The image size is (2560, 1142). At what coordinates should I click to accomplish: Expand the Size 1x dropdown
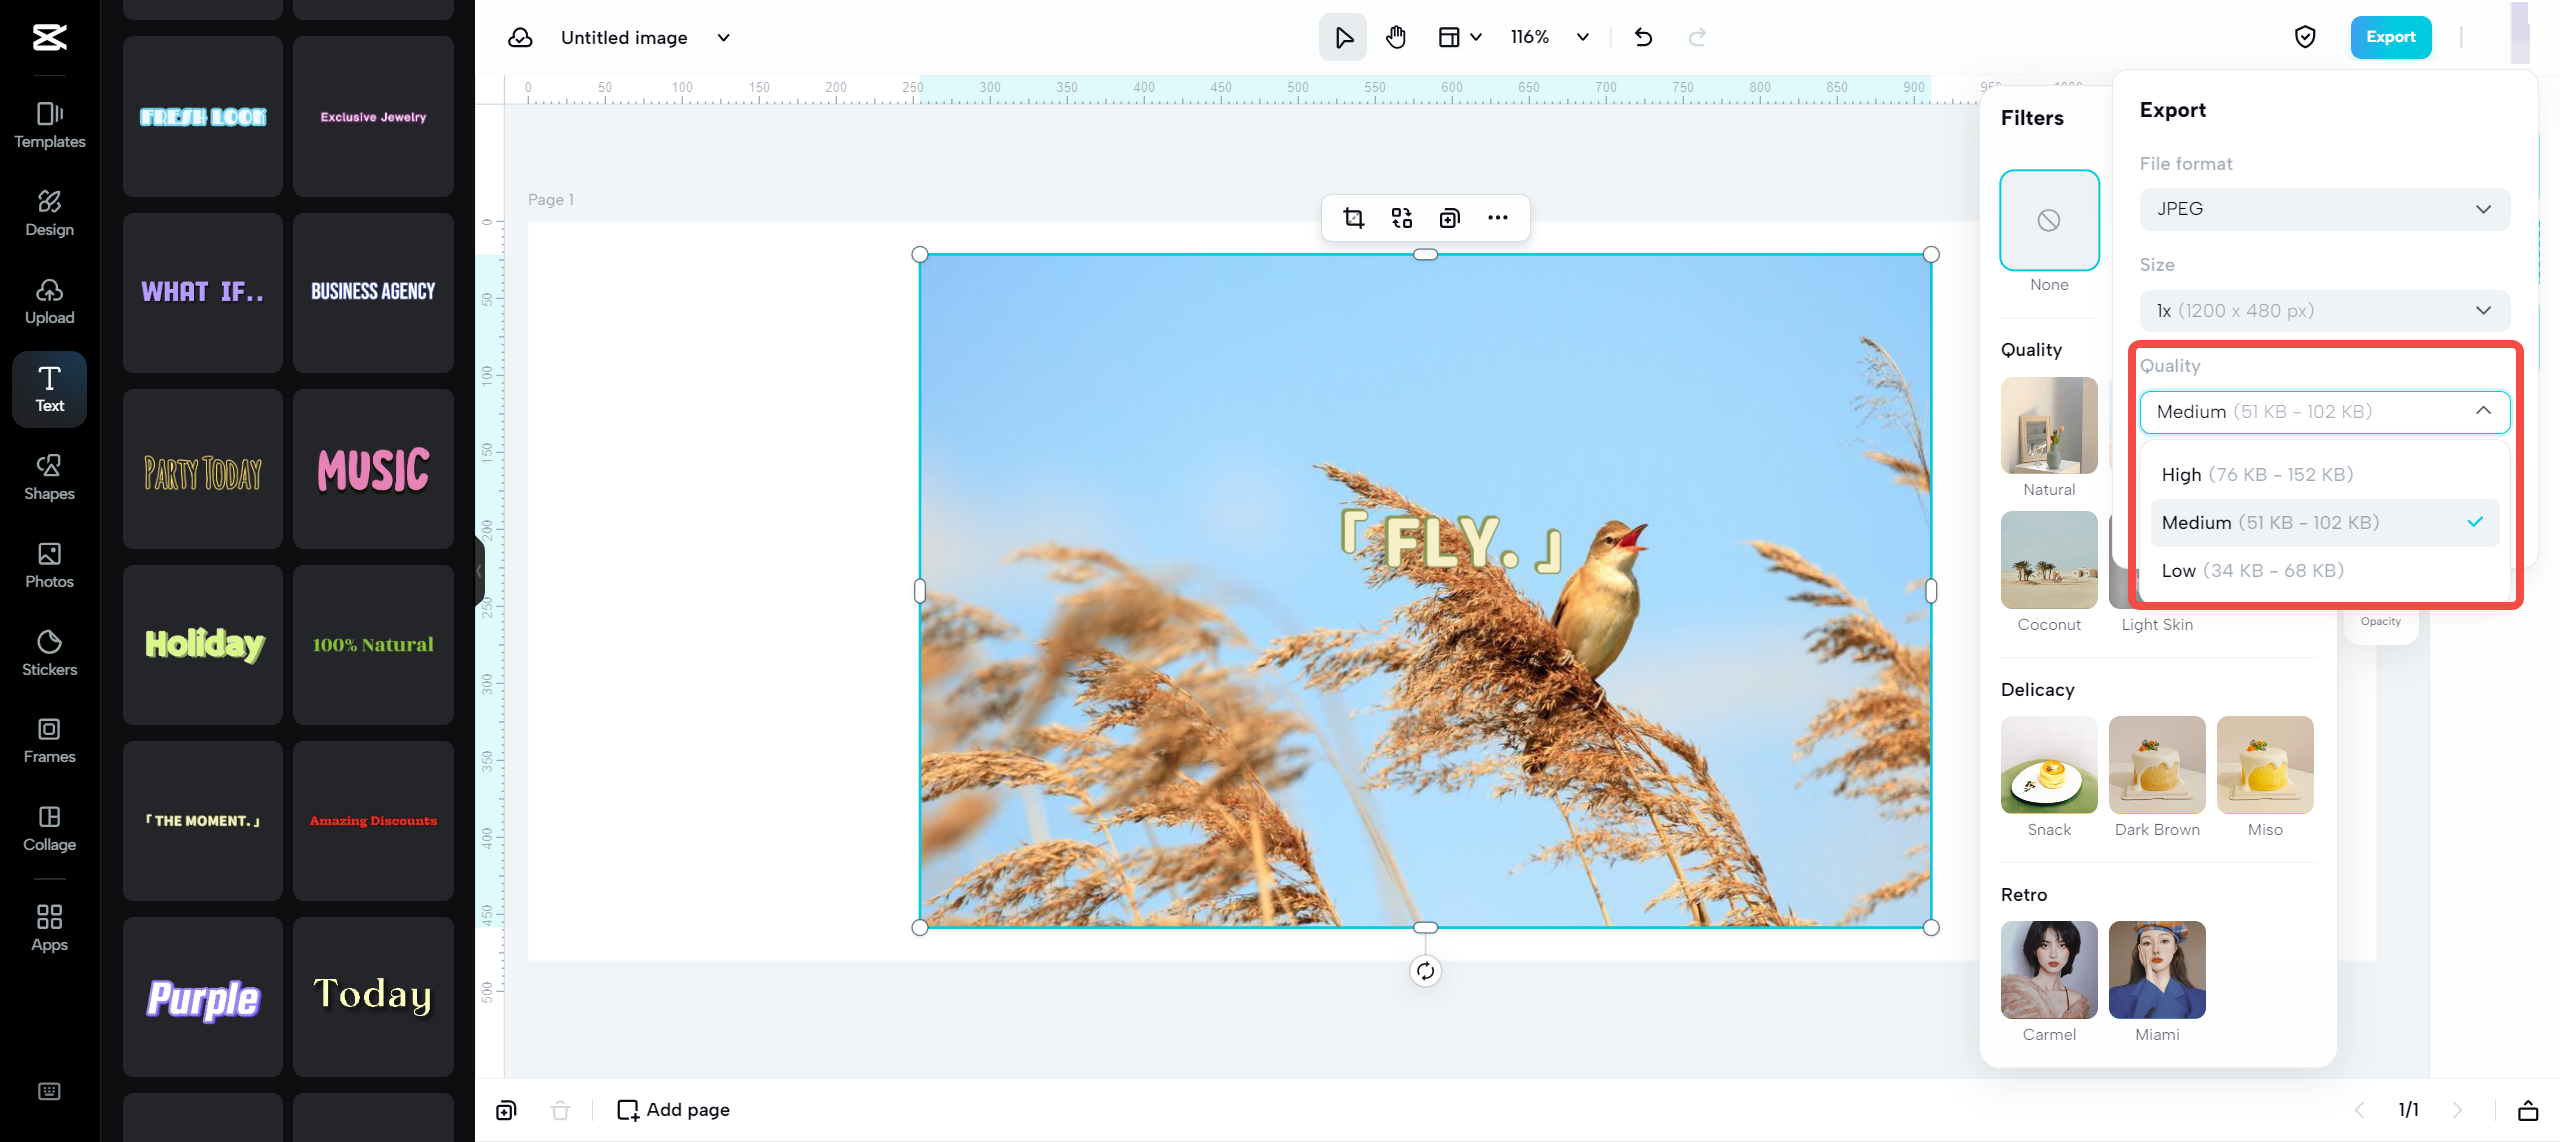(x=2324, y=311)
